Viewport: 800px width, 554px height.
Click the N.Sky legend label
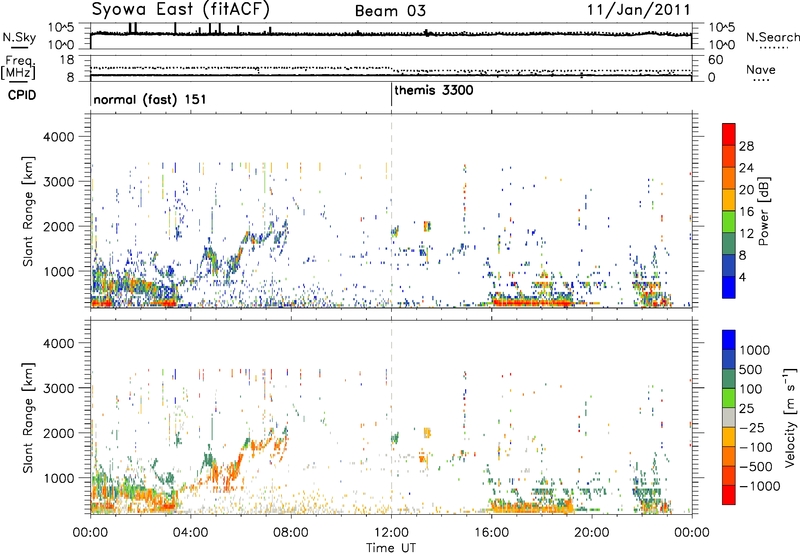[x=19, y=37]
